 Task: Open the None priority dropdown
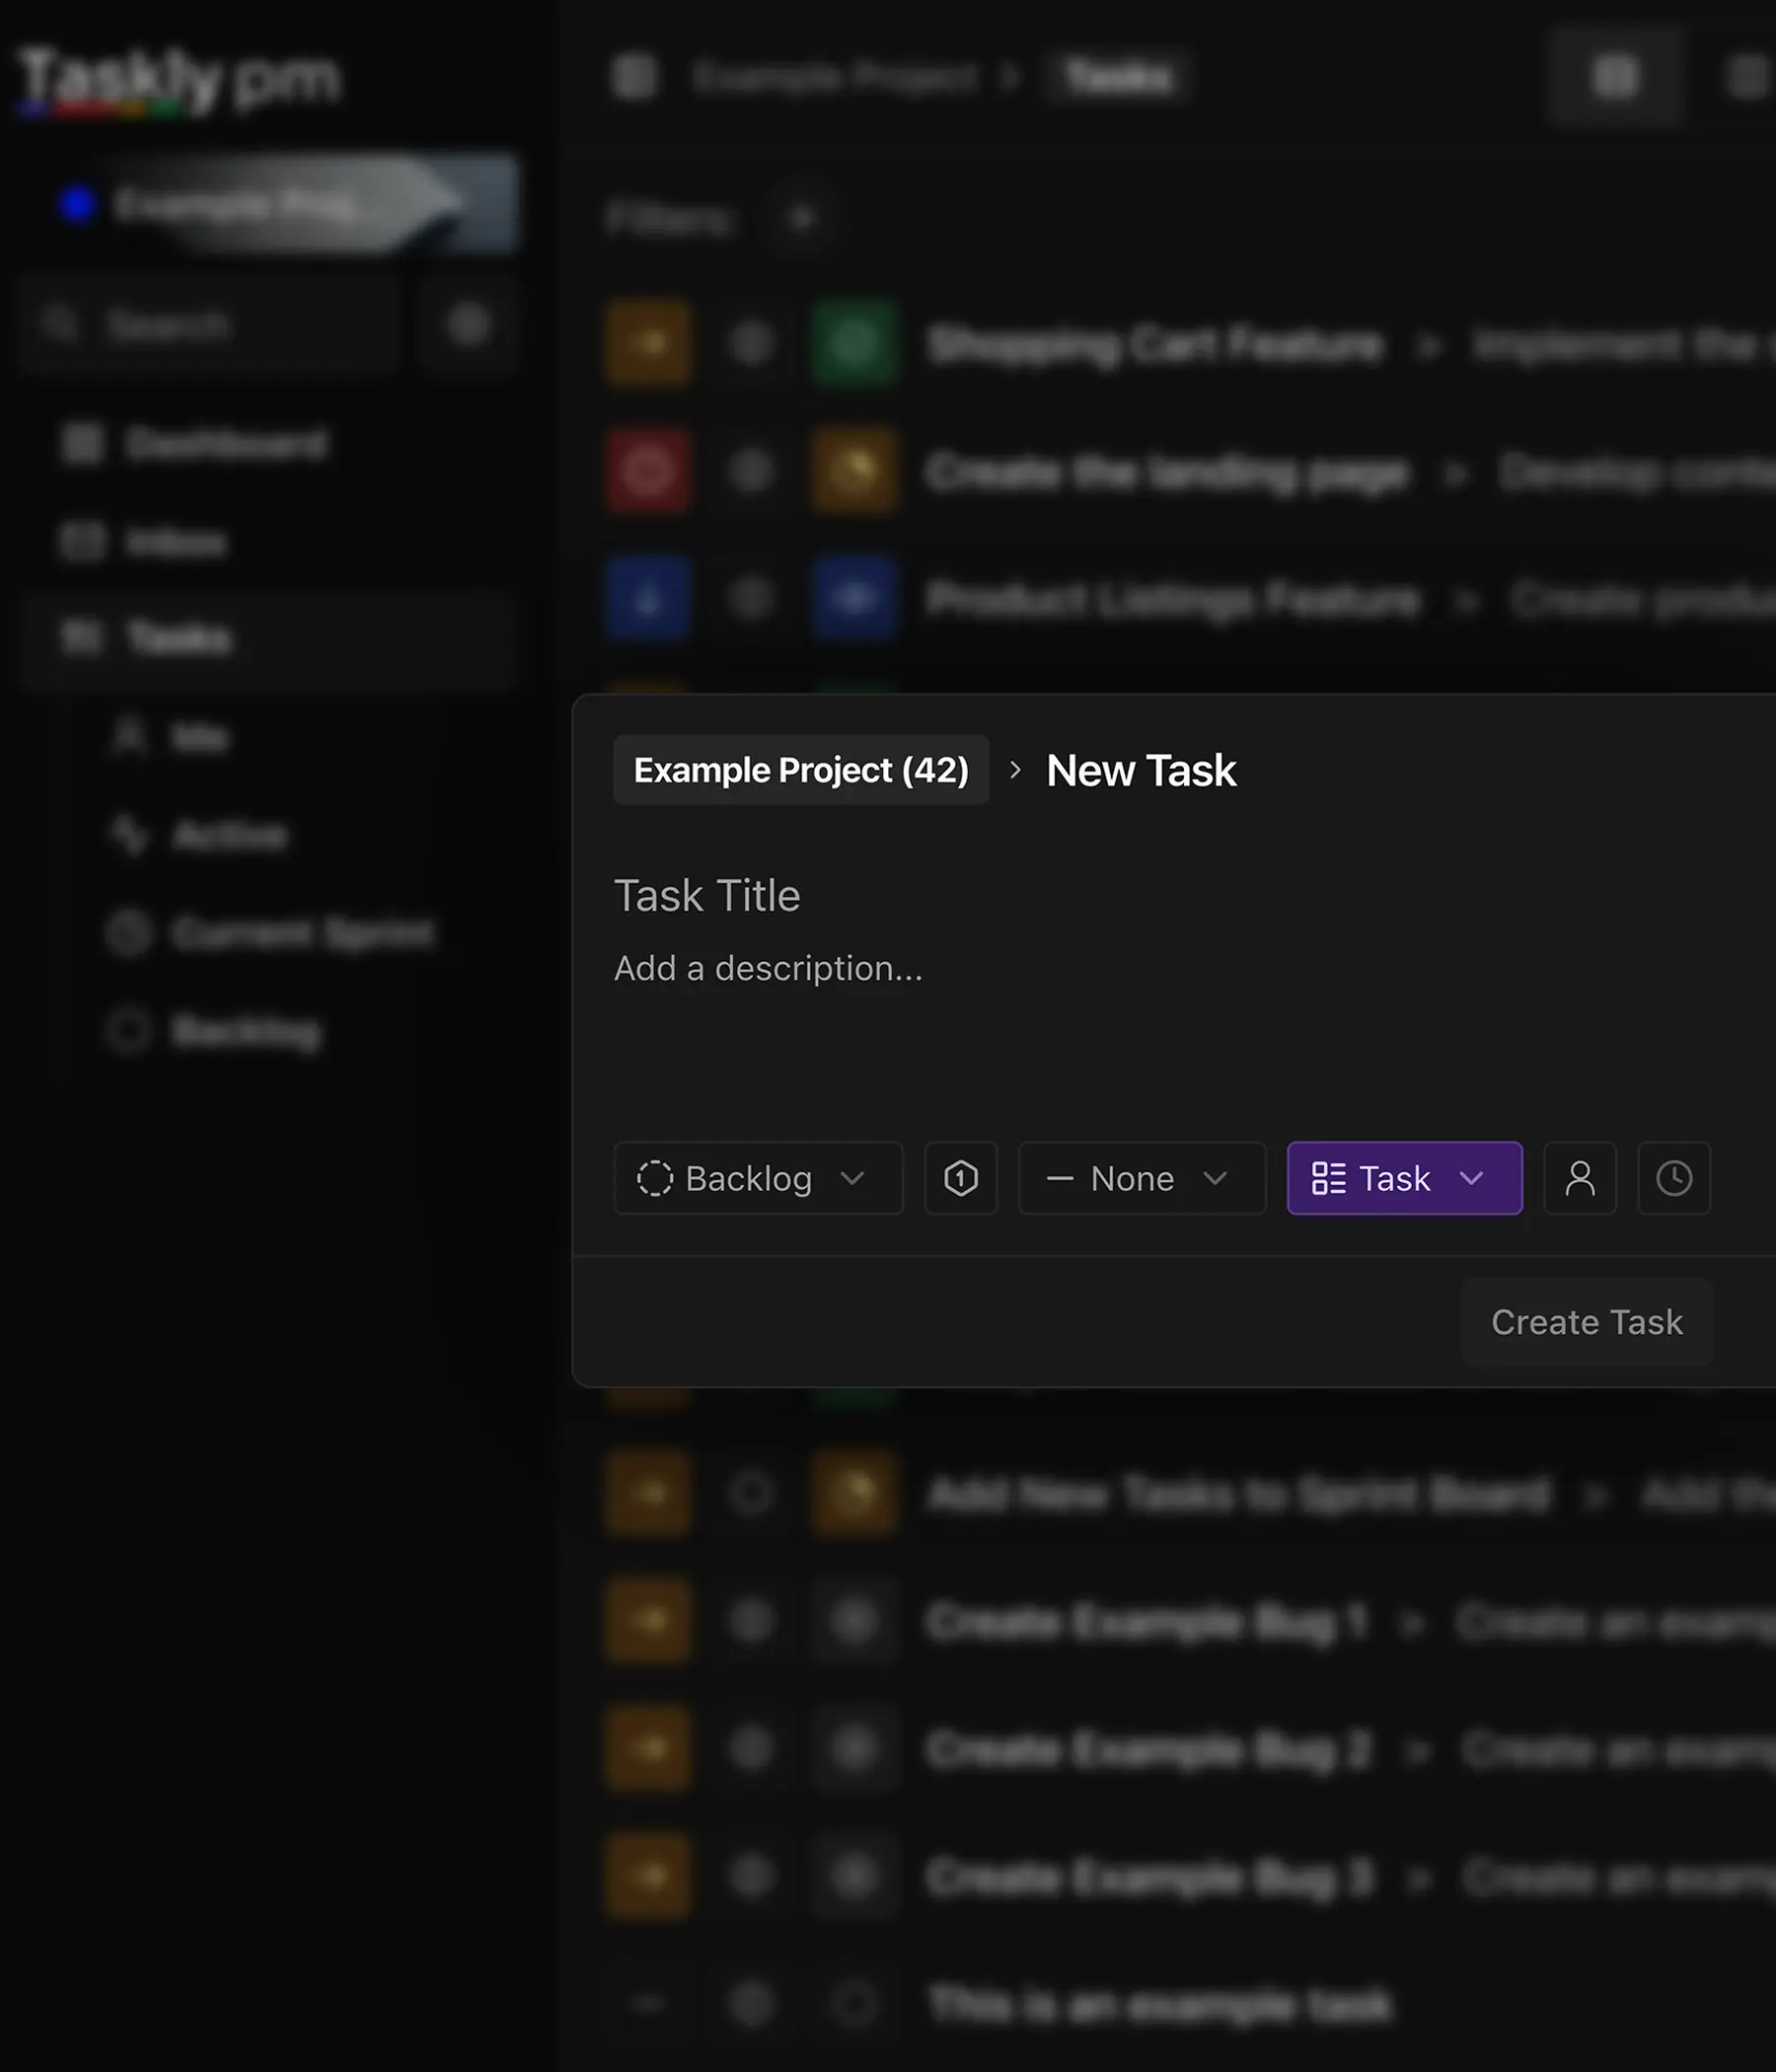point(1142,1178)
